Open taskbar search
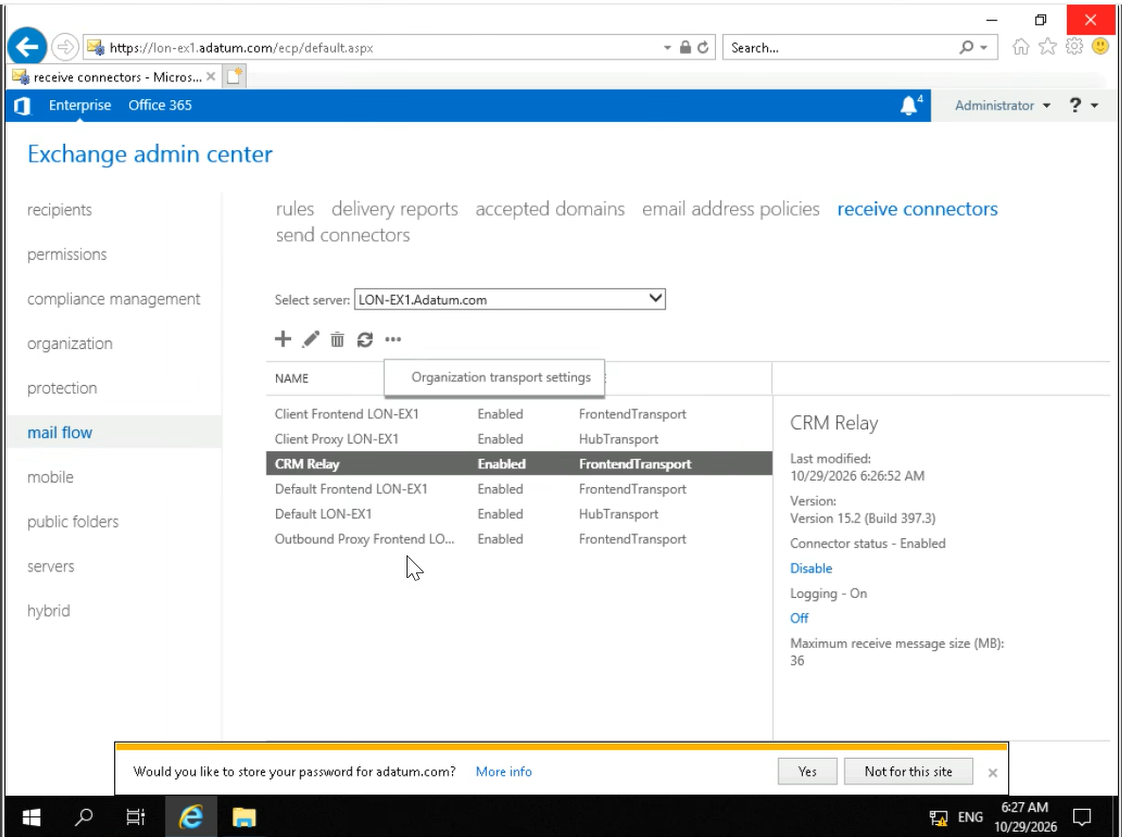The height and width of the screenshot is (837, 1122). click(84, 816)
